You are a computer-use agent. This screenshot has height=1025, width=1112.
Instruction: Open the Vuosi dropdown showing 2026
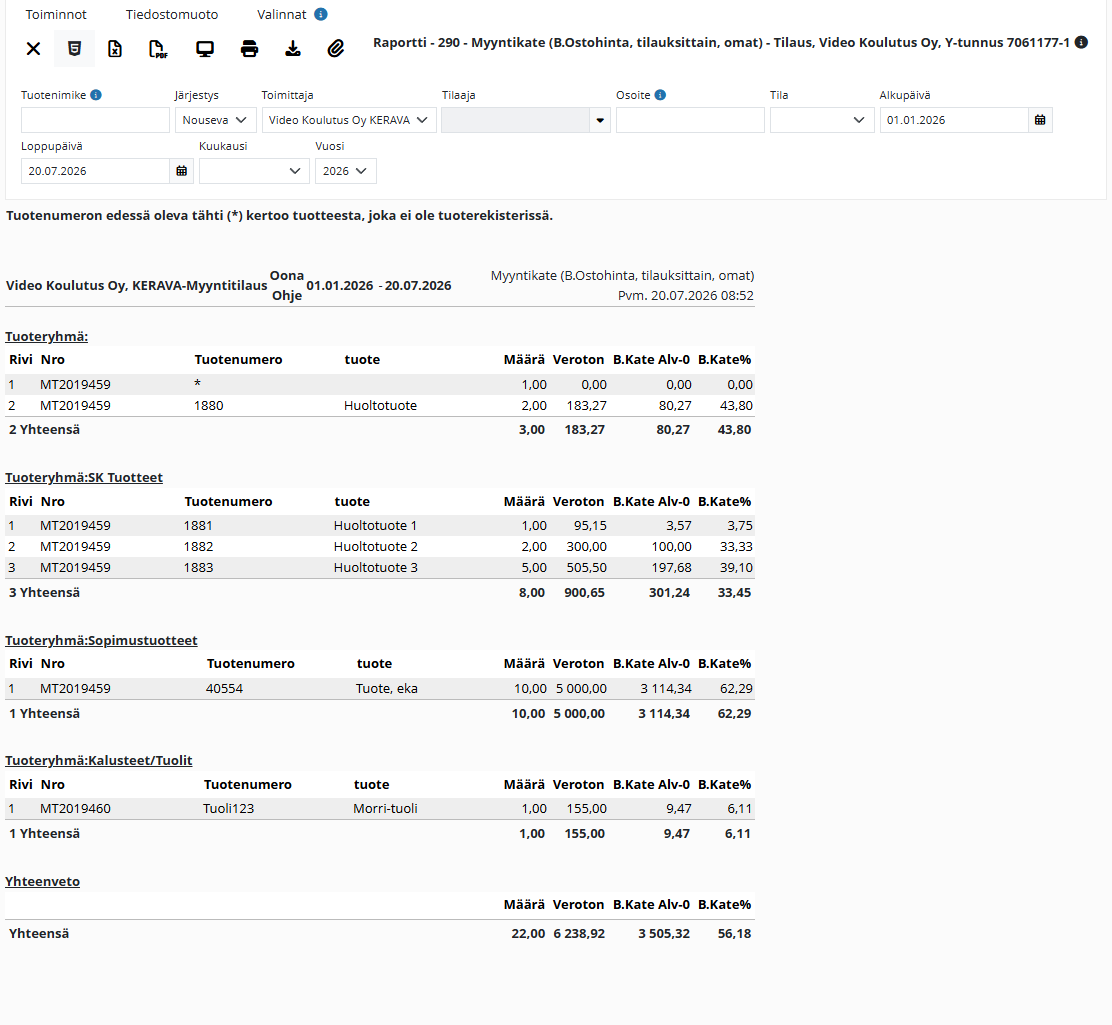345,171
